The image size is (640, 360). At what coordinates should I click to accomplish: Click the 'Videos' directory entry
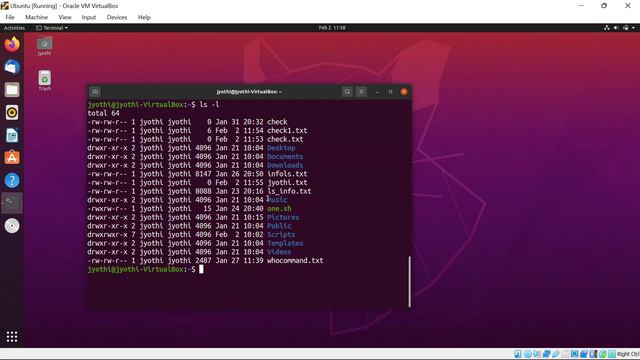[279, 252]
